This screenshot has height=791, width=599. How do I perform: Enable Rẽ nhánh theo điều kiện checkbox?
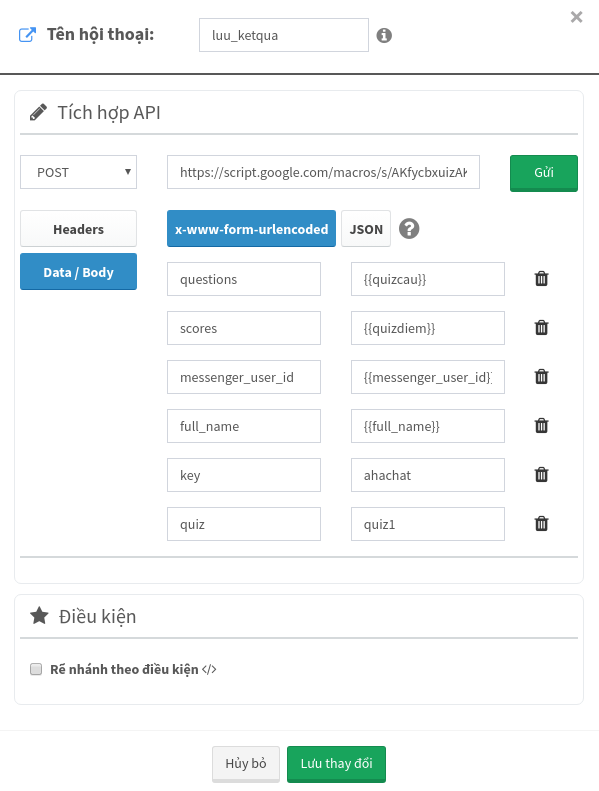[x=36, y=669]
